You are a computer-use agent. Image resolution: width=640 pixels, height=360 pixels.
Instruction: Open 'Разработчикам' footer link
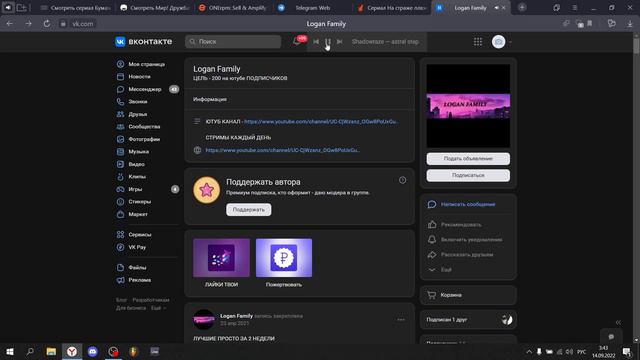pos(151,300)
